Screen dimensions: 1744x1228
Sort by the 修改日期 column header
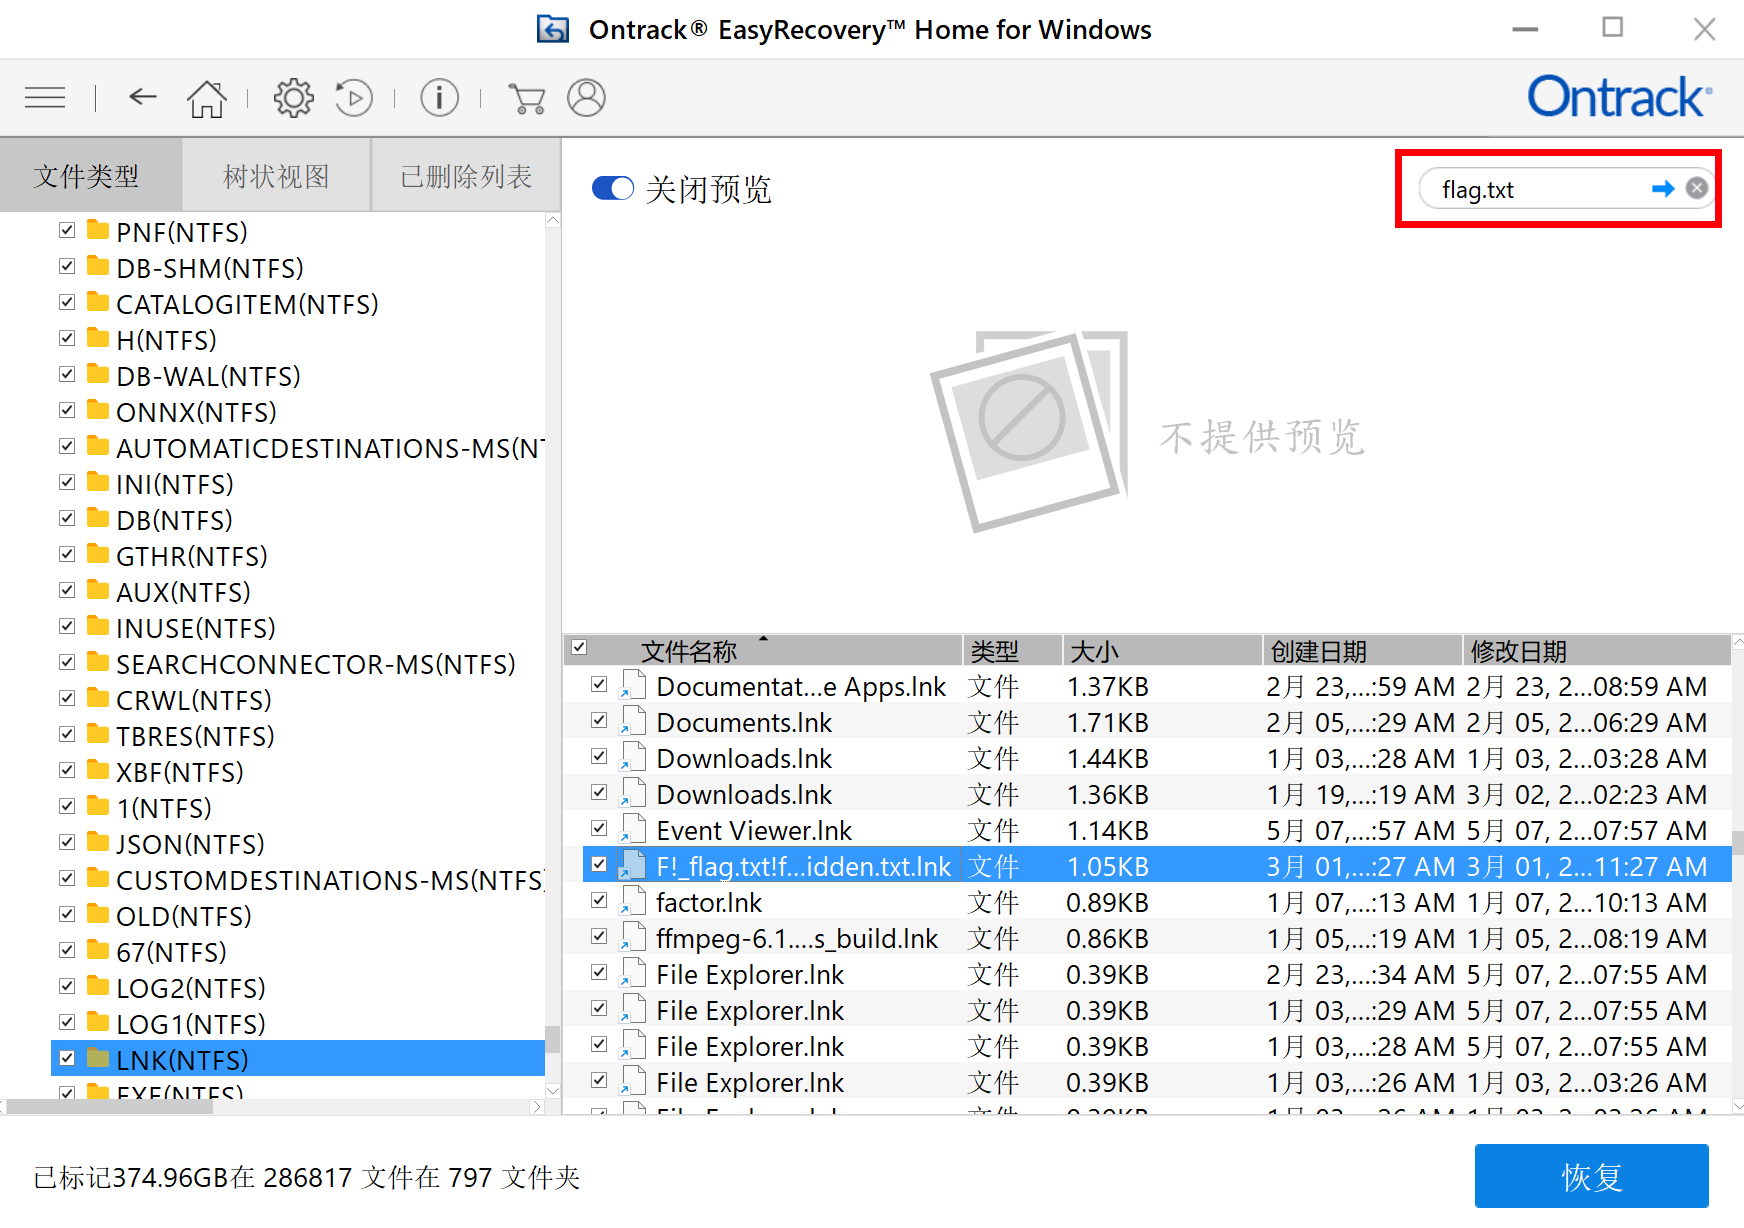pyautogui.click(x=1597, y=650)
